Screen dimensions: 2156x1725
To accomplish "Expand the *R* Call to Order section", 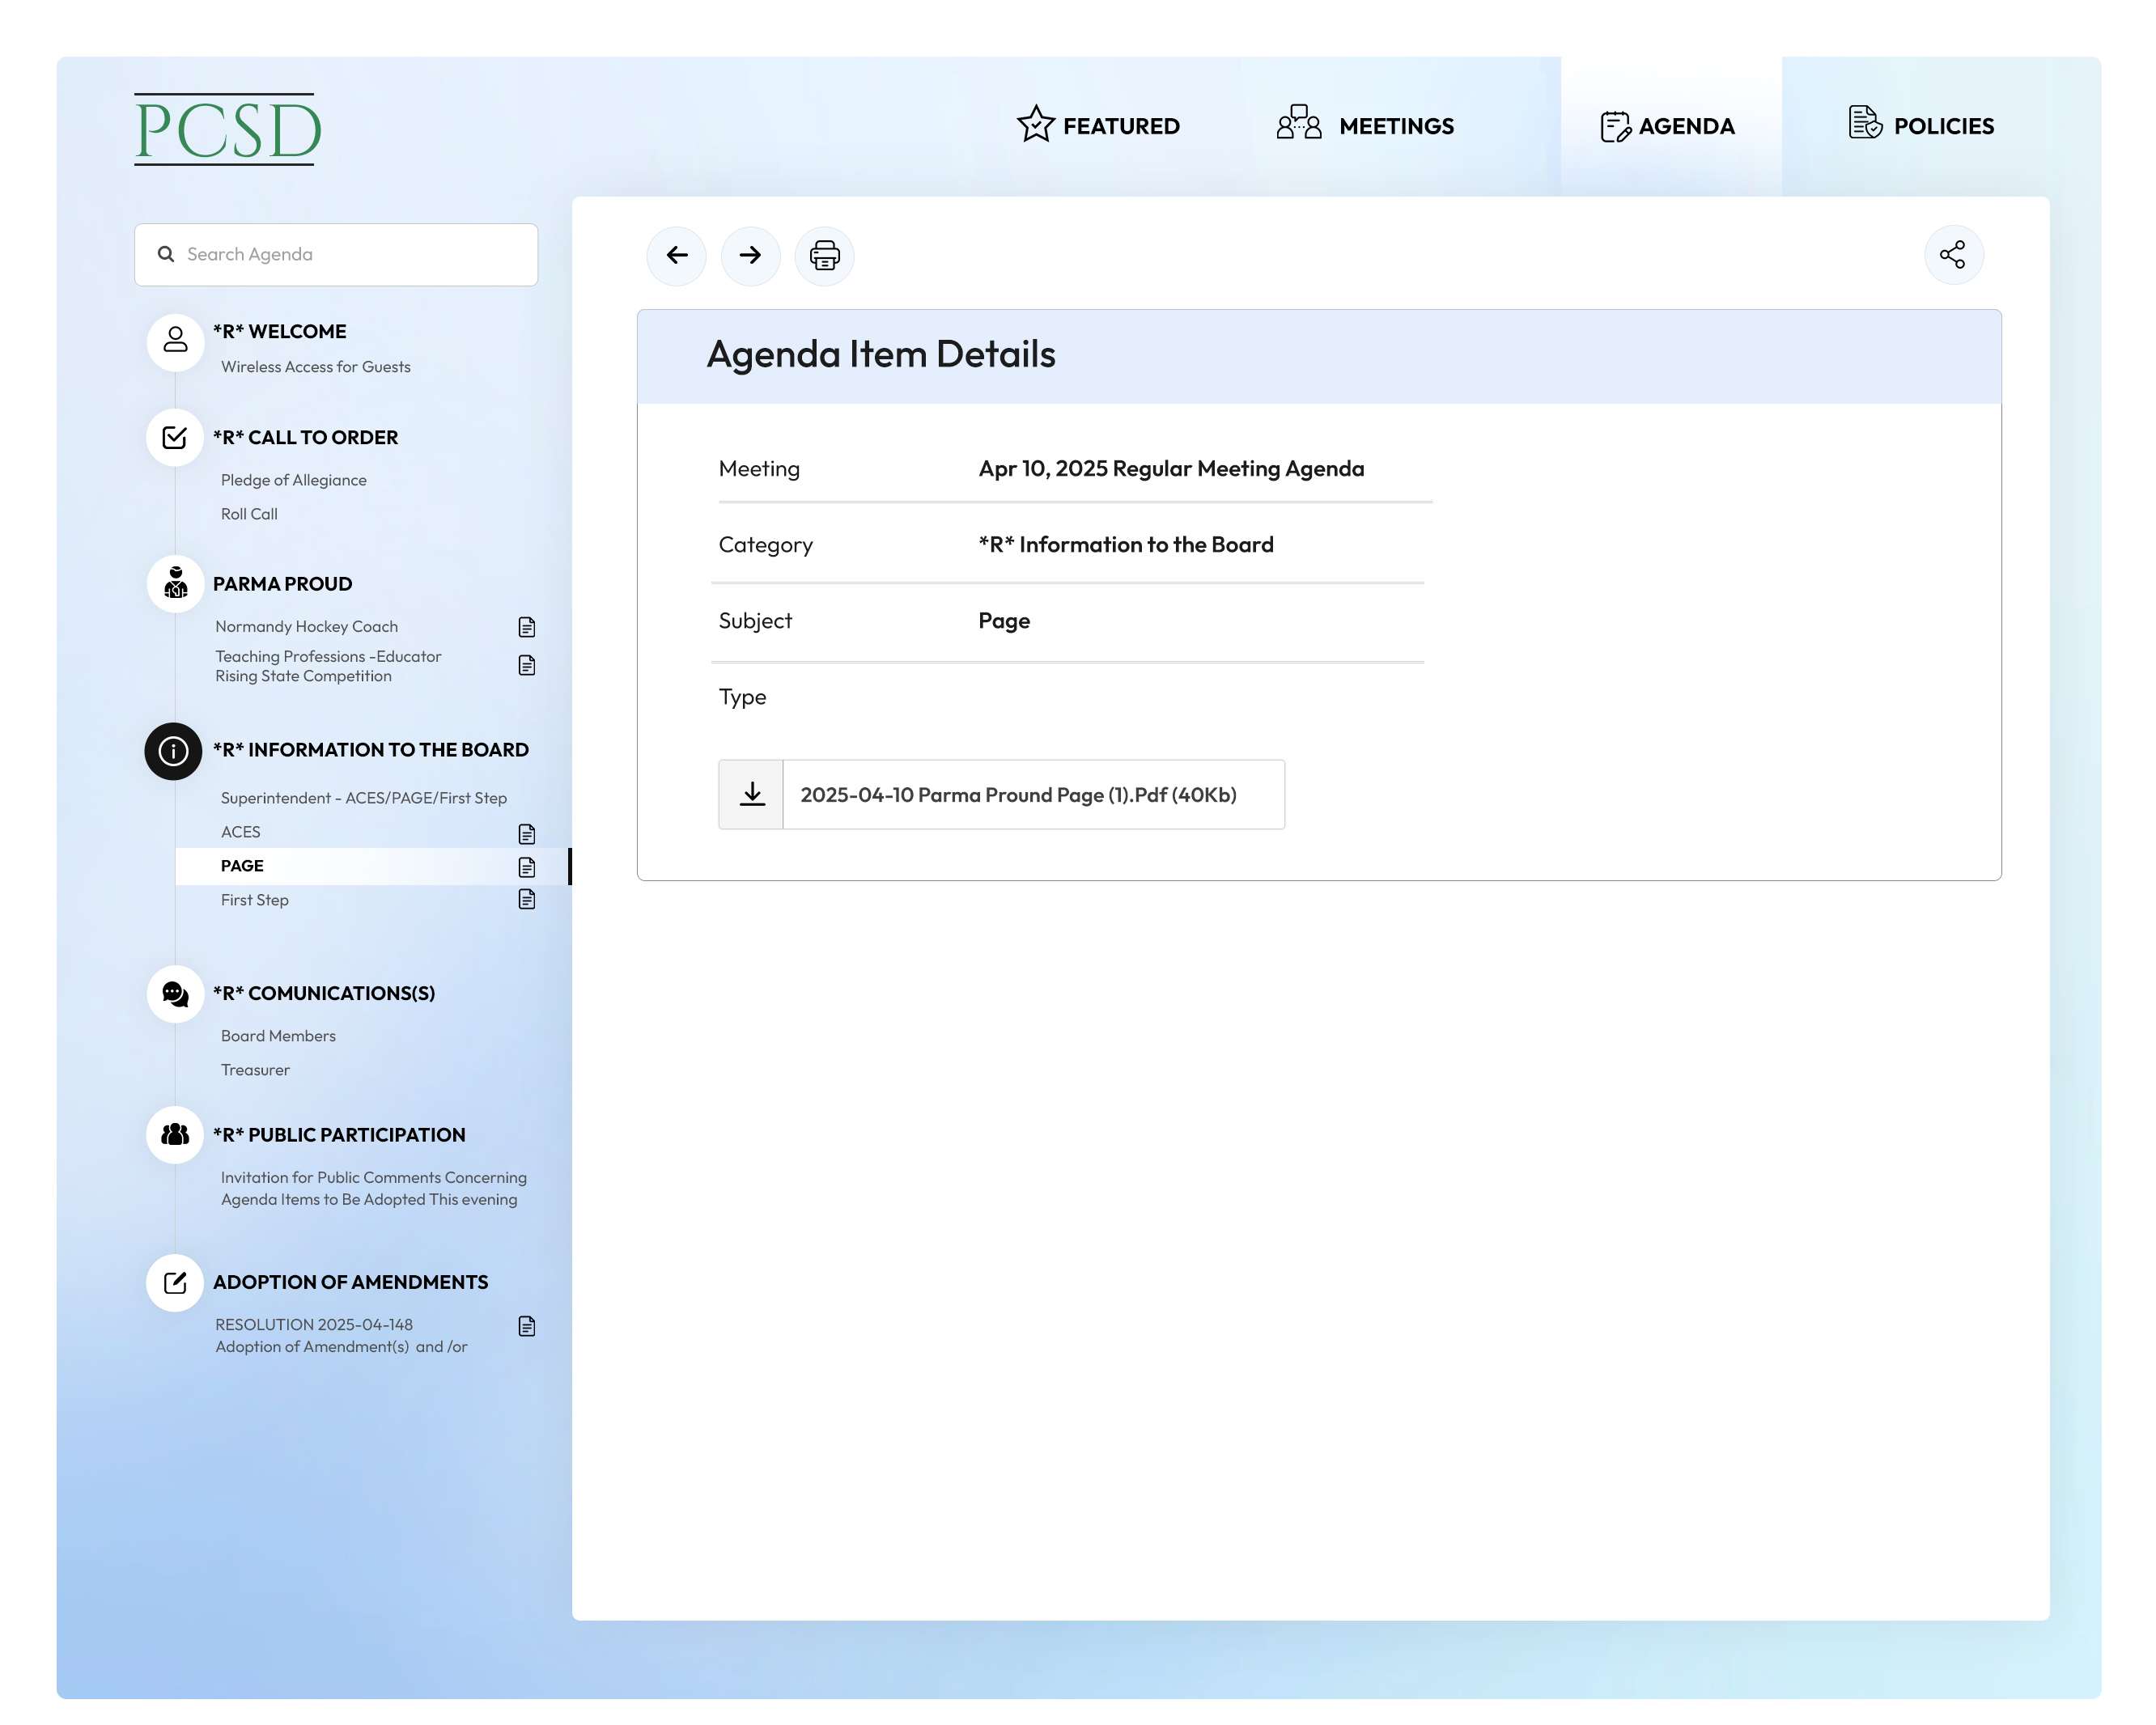I will point(305,437).
